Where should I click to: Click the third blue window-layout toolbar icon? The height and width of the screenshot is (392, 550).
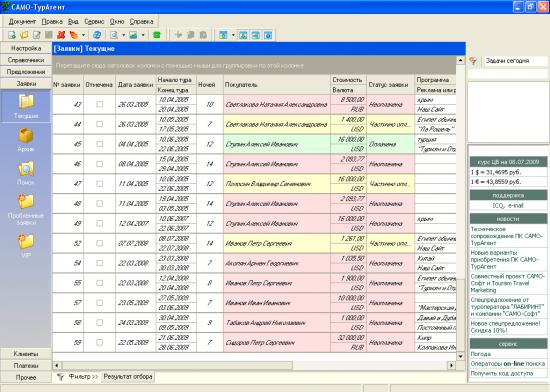pos(256,35)
